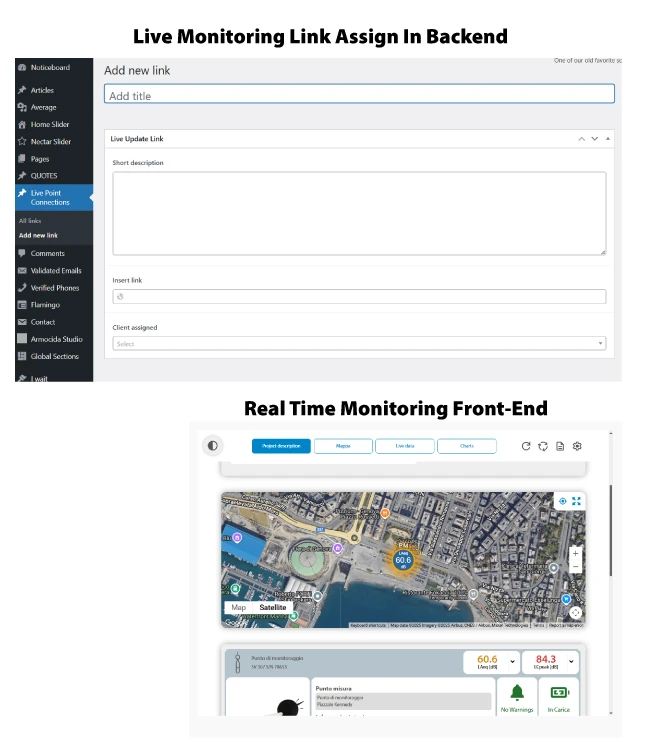Zoom in the map with plus button
This screenshot has height=750, width=650.
click(x=575, y=553)
